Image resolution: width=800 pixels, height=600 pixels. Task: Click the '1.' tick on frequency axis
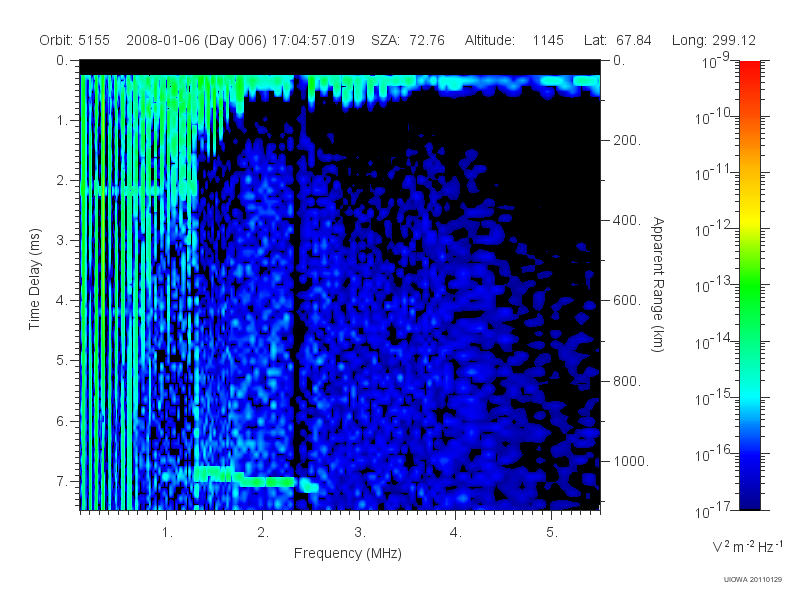(167, 533)
